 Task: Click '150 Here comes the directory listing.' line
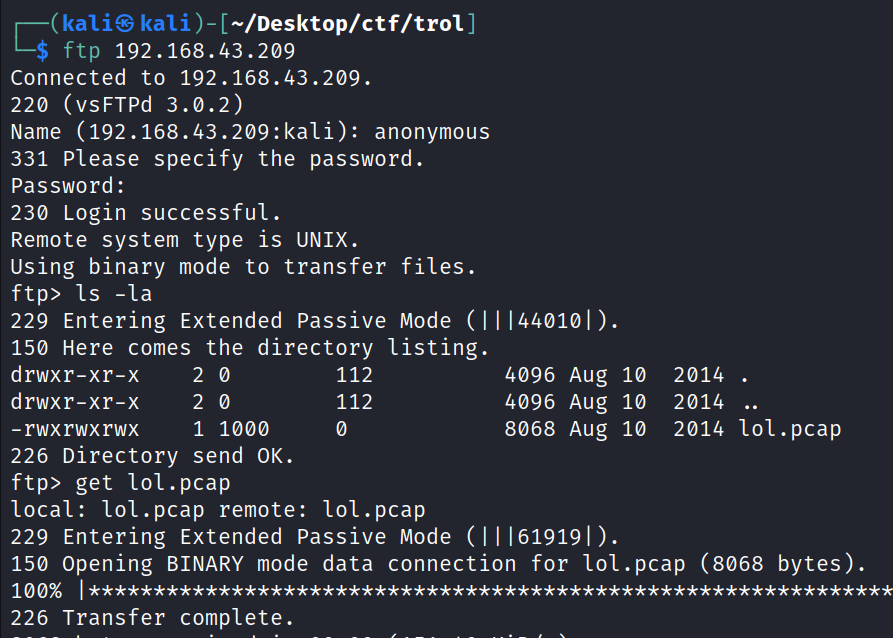pyautogui.click(x=250, y=348)
